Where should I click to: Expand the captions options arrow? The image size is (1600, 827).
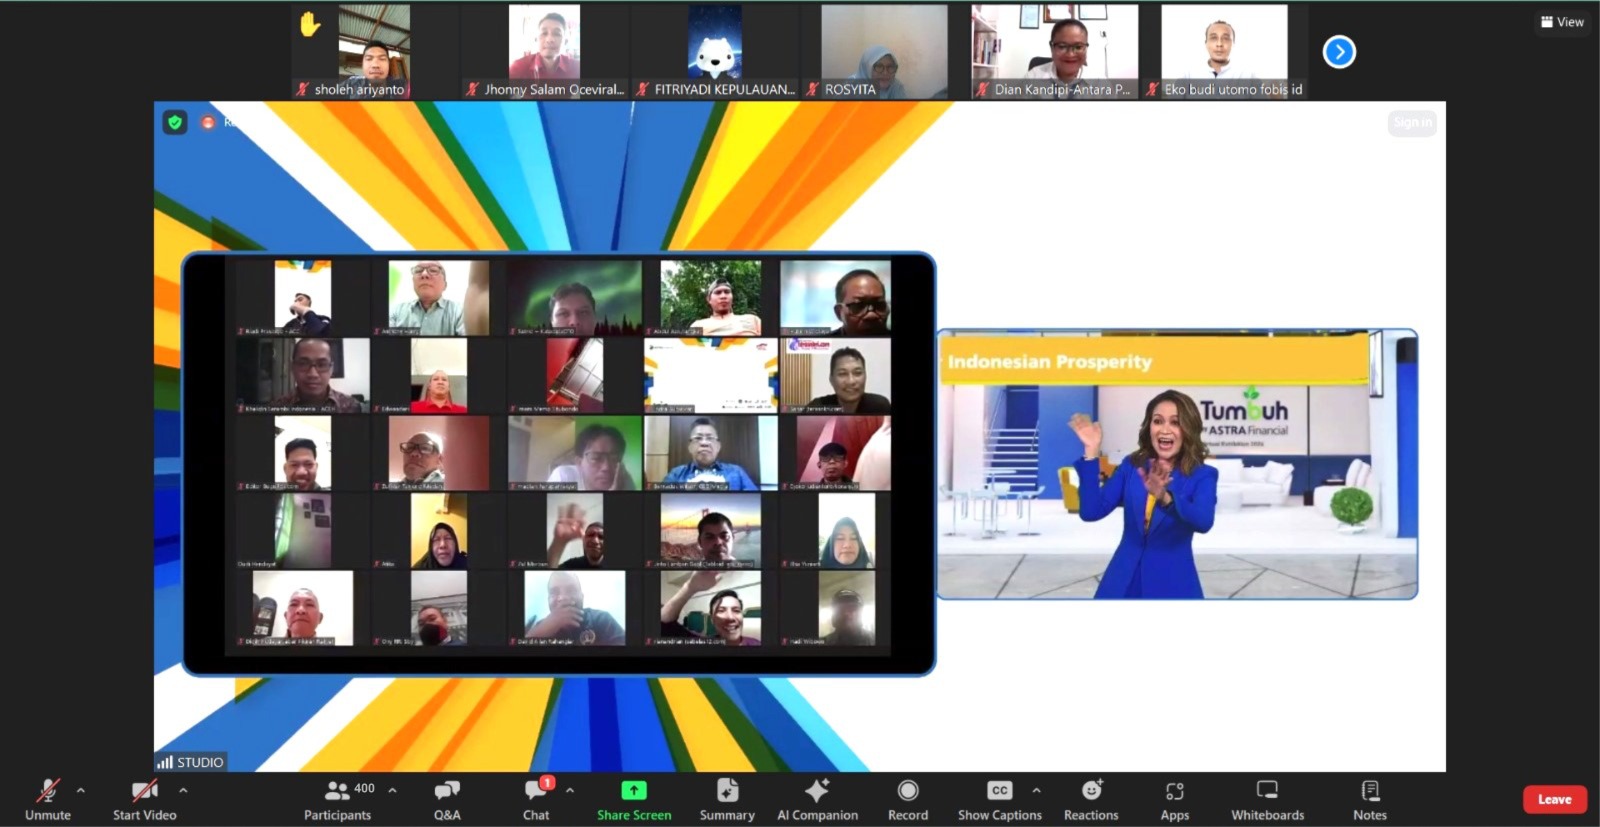point(1036,790)
